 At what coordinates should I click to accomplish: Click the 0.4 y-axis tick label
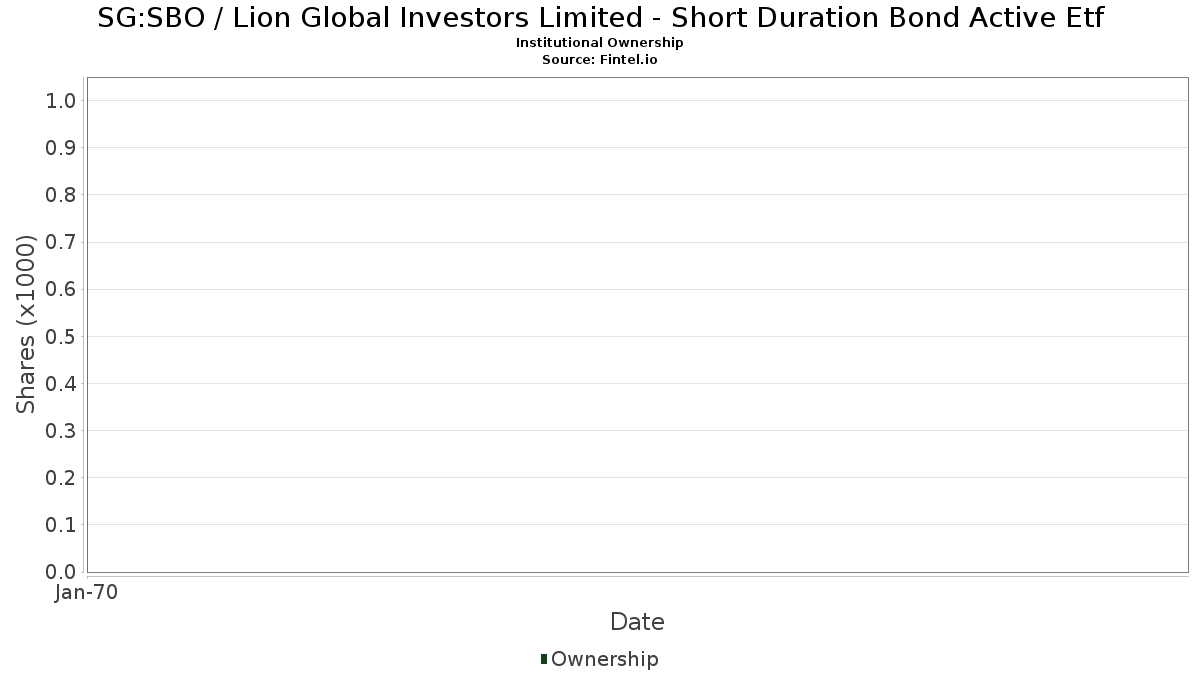pyautogui.click(x=61, y=384)
